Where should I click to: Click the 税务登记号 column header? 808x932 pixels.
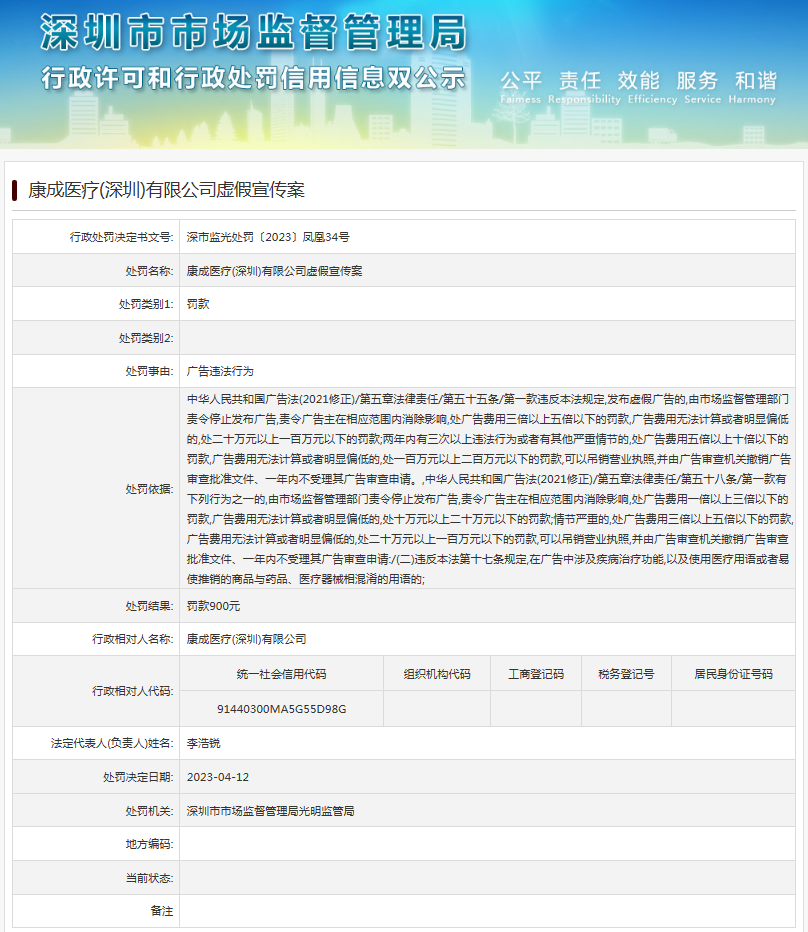(x=626, y=674)
